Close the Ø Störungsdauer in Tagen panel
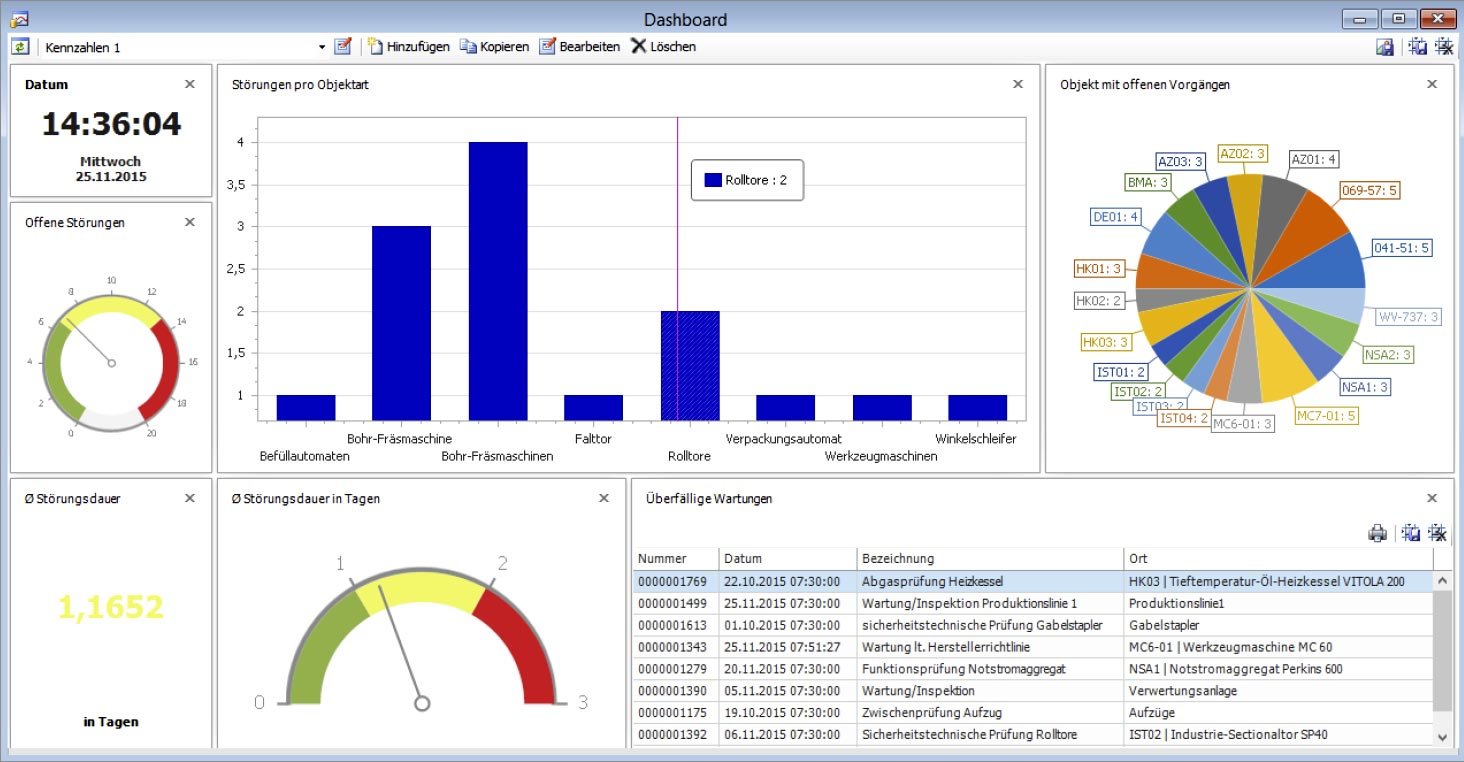Viewport: 1464px width, 762px height. coord(603,498)
